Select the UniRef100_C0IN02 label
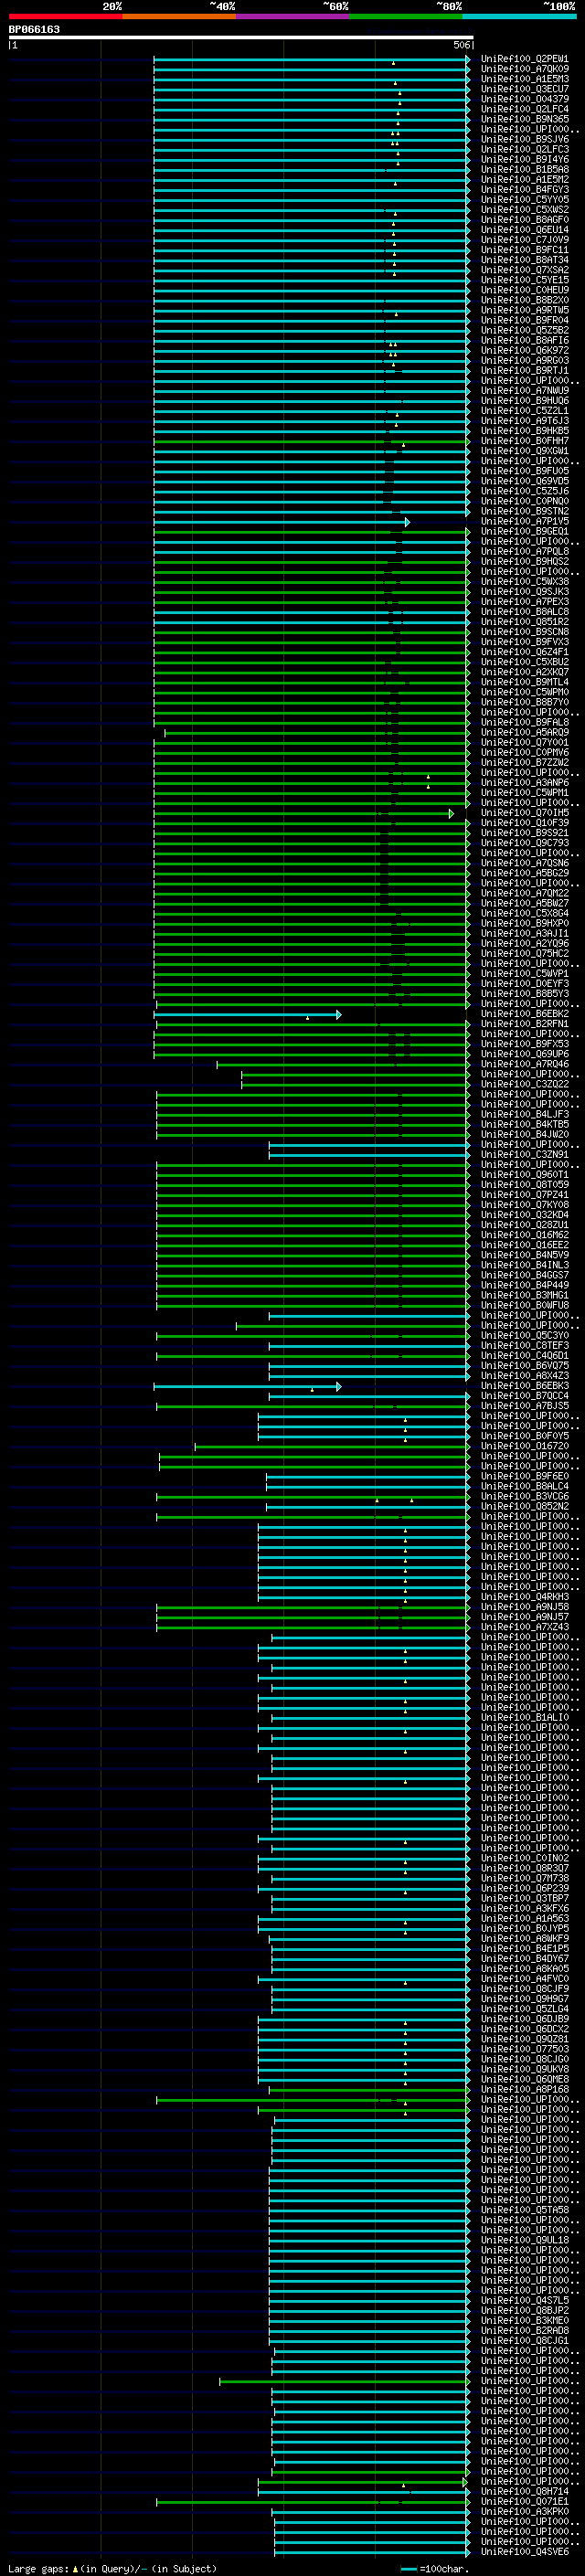The height and width of the screenshot is (2576, 585). pos(524,1858)
